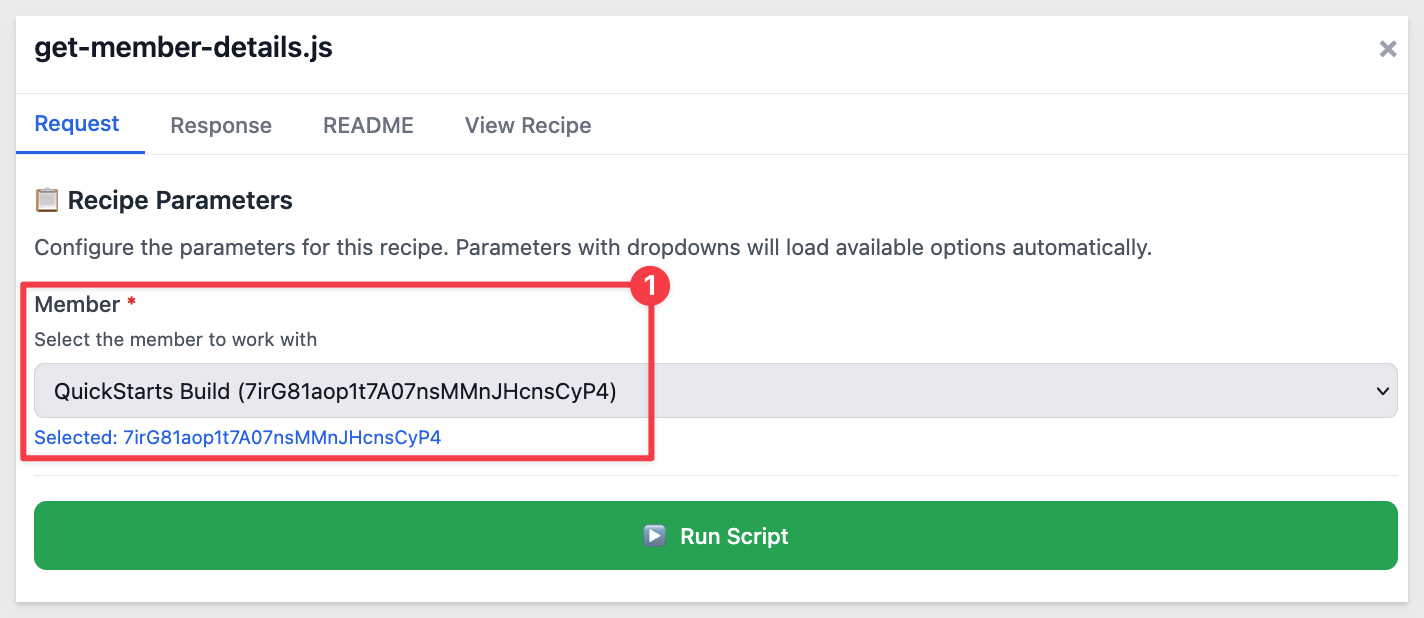Expand the Member dropdown chevron arrow
Image resolution: width=1424 pixels, height=618 pixels.
tap(1383, 391)
